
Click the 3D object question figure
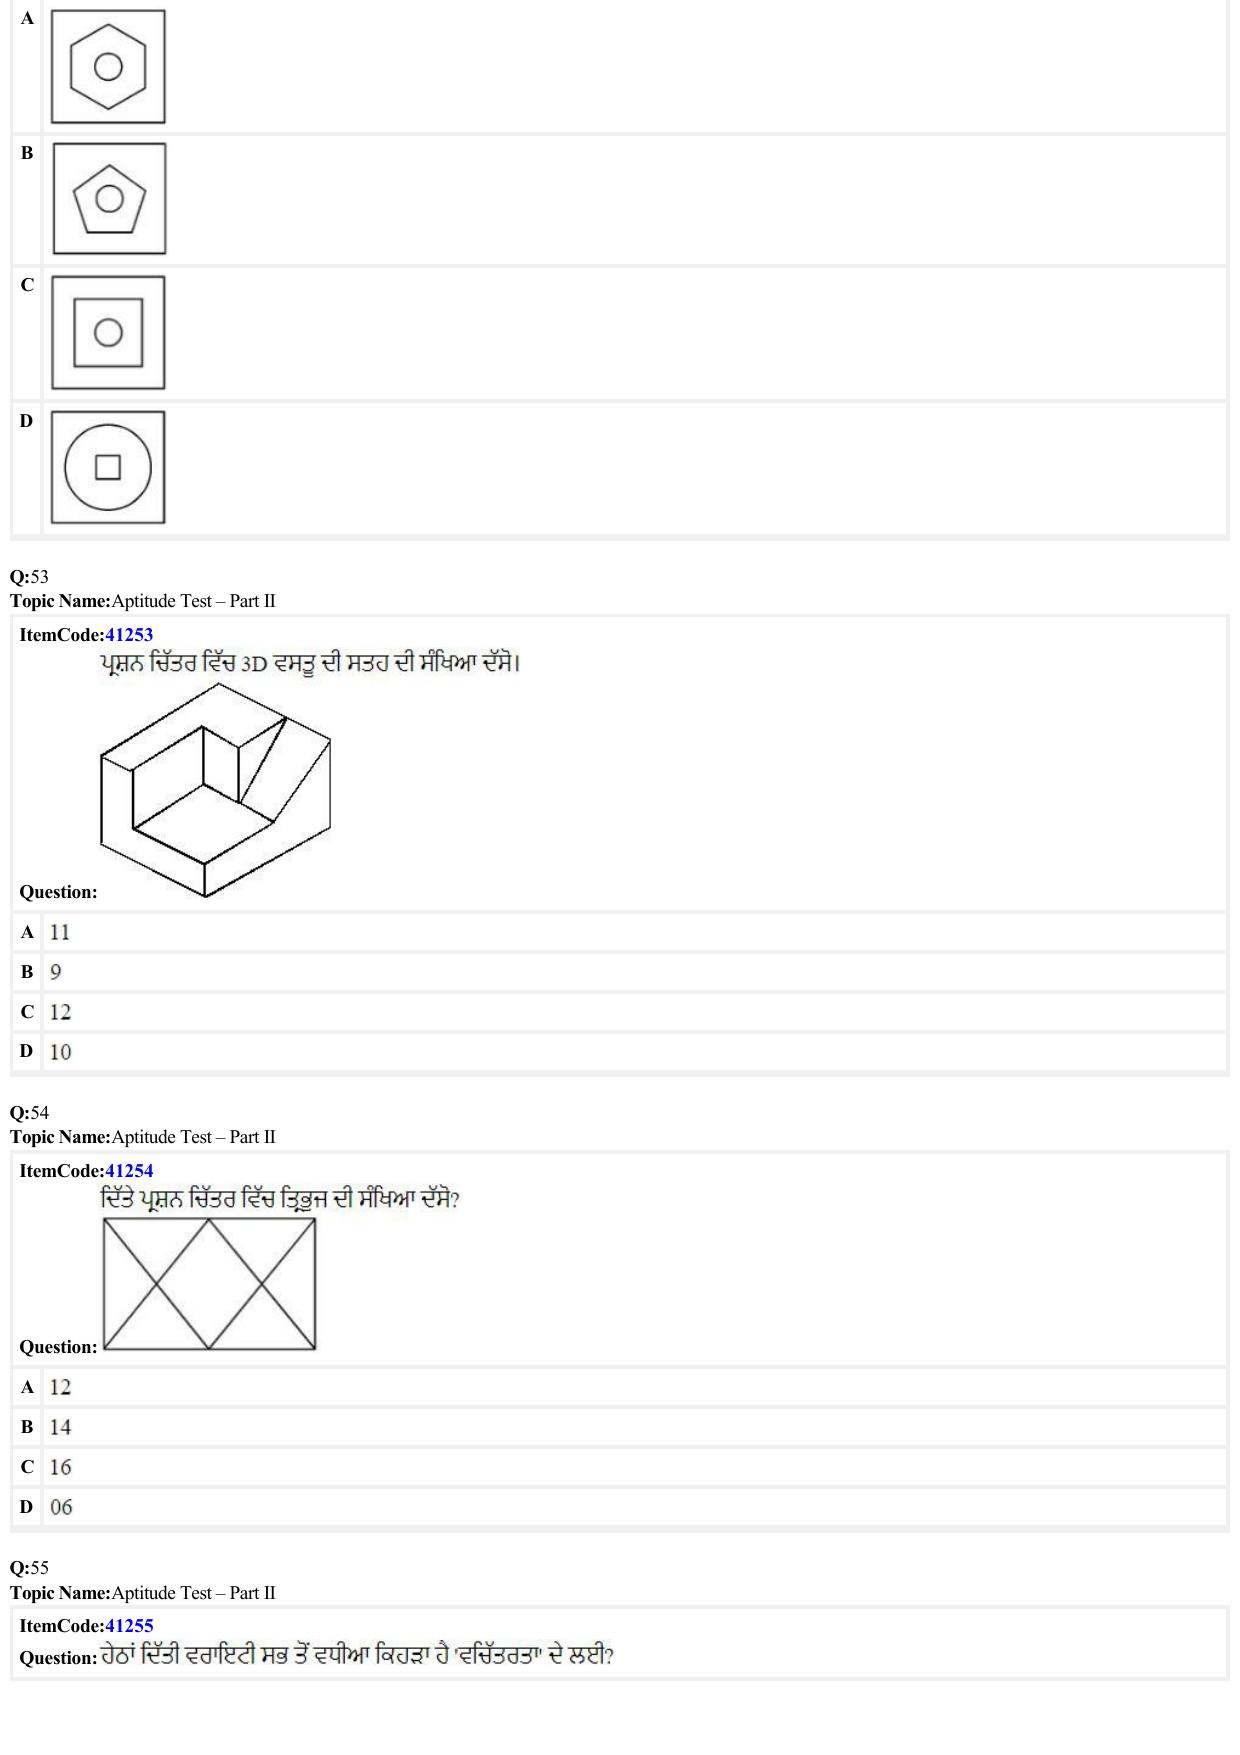(215, 790)
